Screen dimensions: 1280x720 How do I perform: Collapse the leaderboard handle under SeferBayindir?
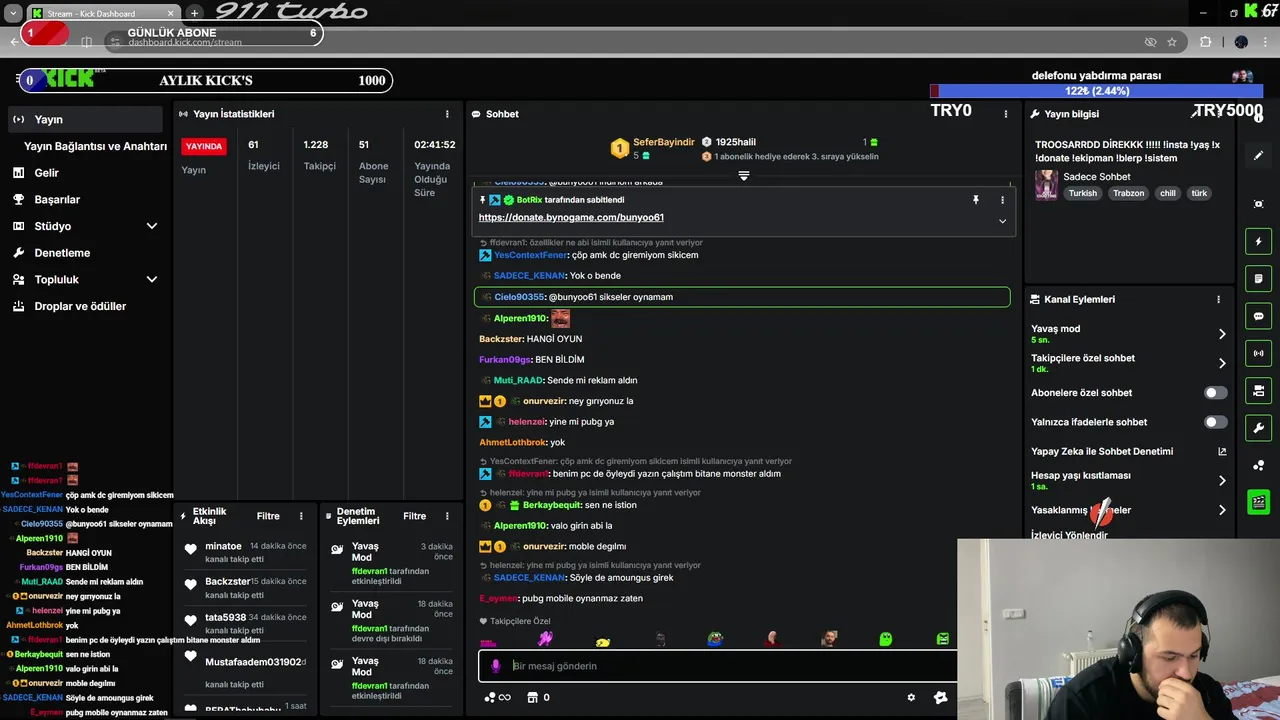pyautogui.click(x=743, y=176)
